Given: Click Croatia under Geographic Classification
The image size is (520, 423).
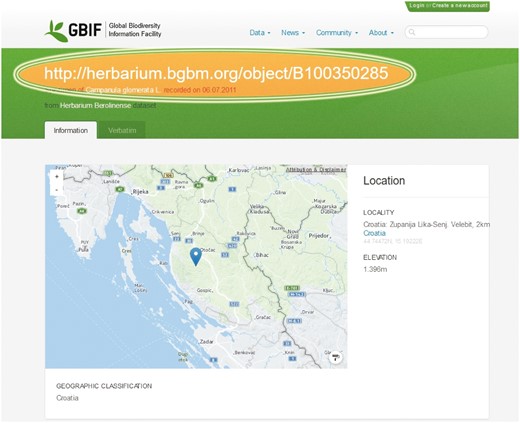Looking at the screenshot, I should pyautogui.click(x=67, y=398).
